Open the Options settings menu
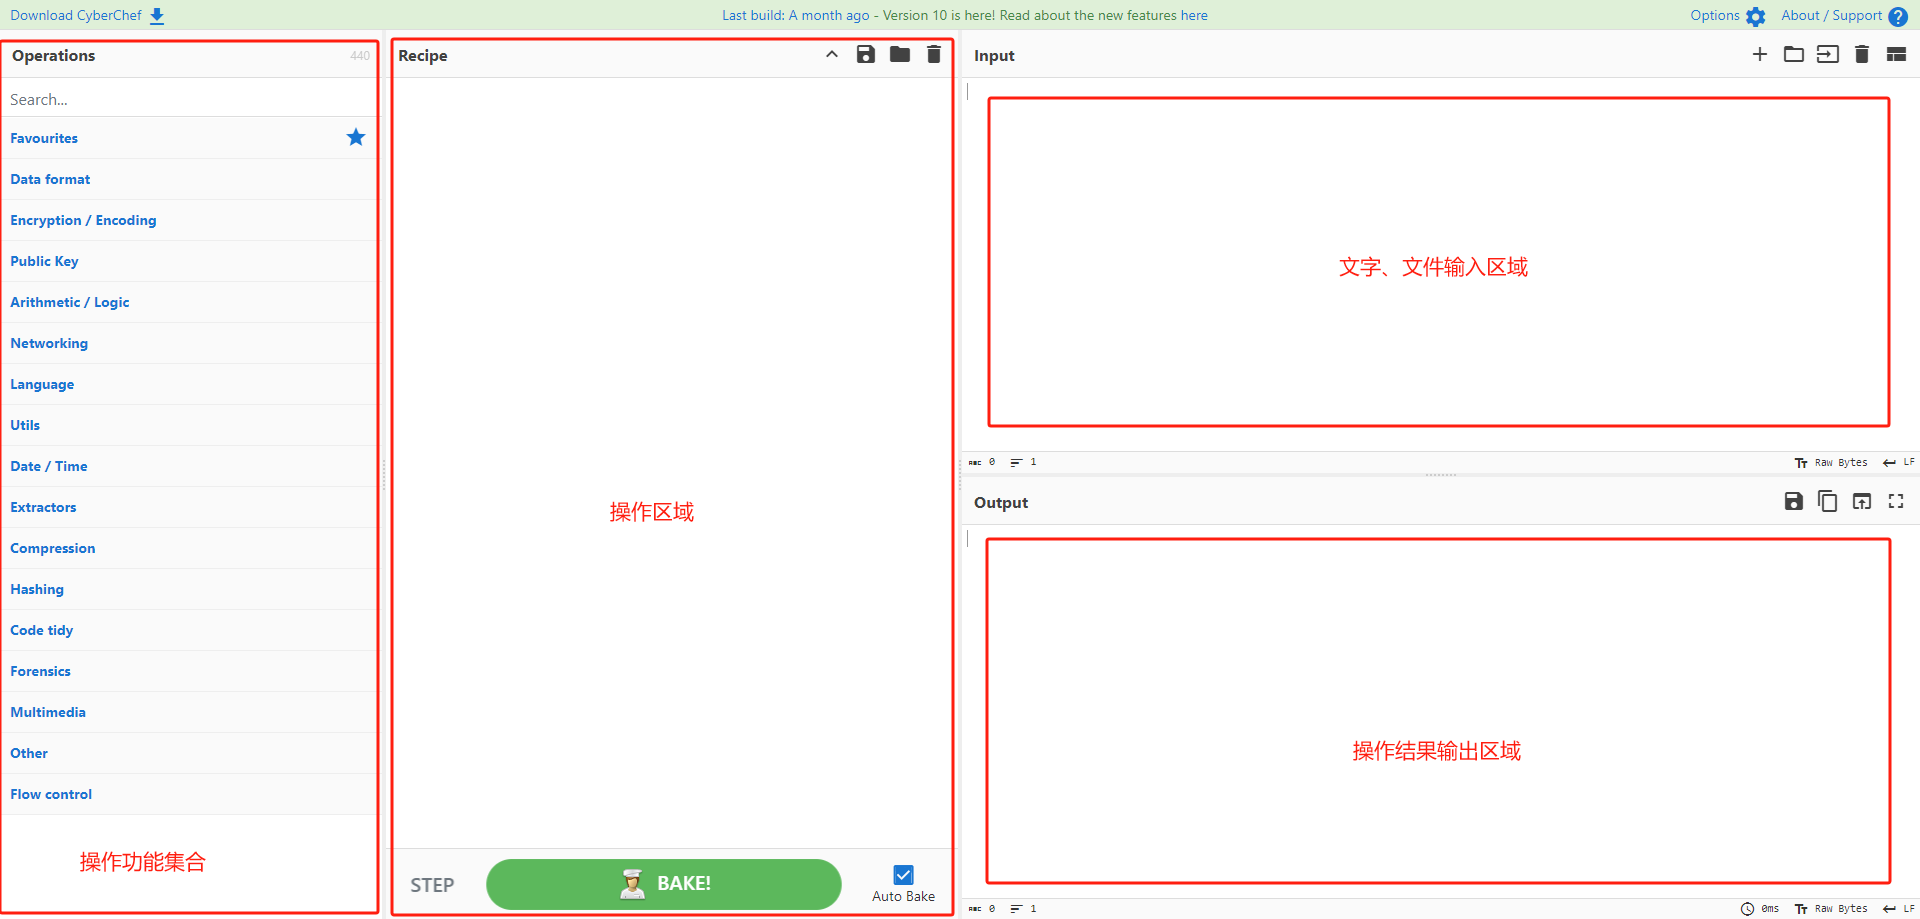Image resolution: width=1920 pixels, height=919 pixels. (x=1727, y=16)
